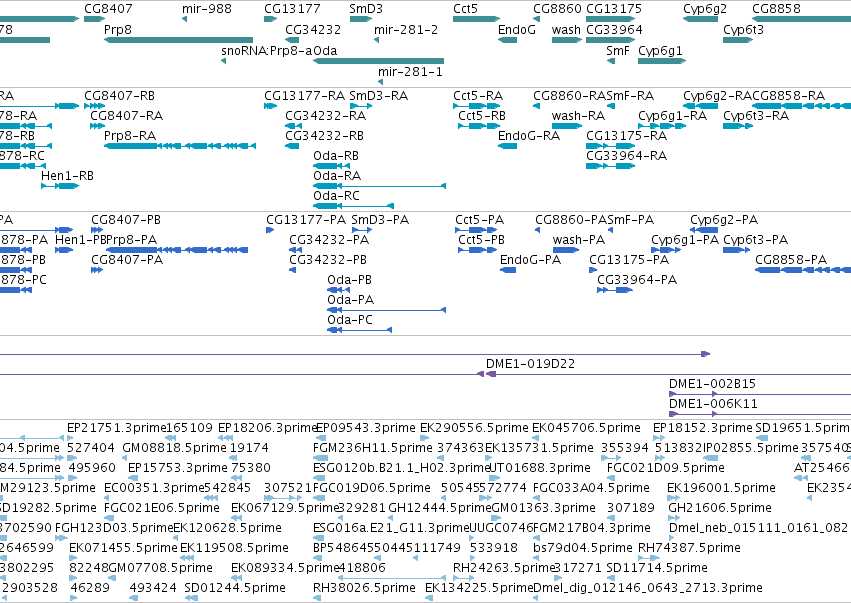Click the Cct5-RB transcript label
This screenshot has height=603, width=851.
pyautogui.click(x=482, y=116)
